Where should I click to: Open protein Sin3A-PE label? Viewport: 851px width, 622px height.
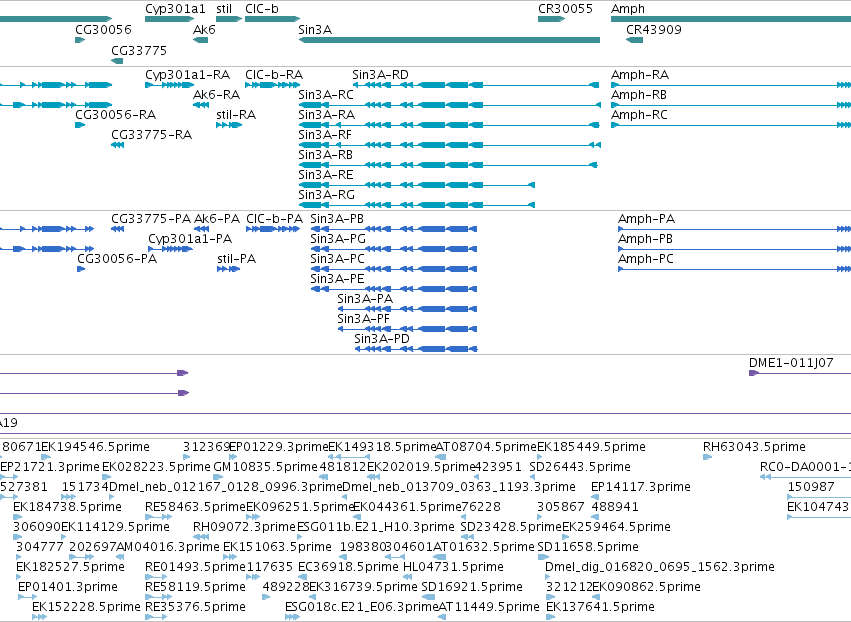tap(337, 278)
